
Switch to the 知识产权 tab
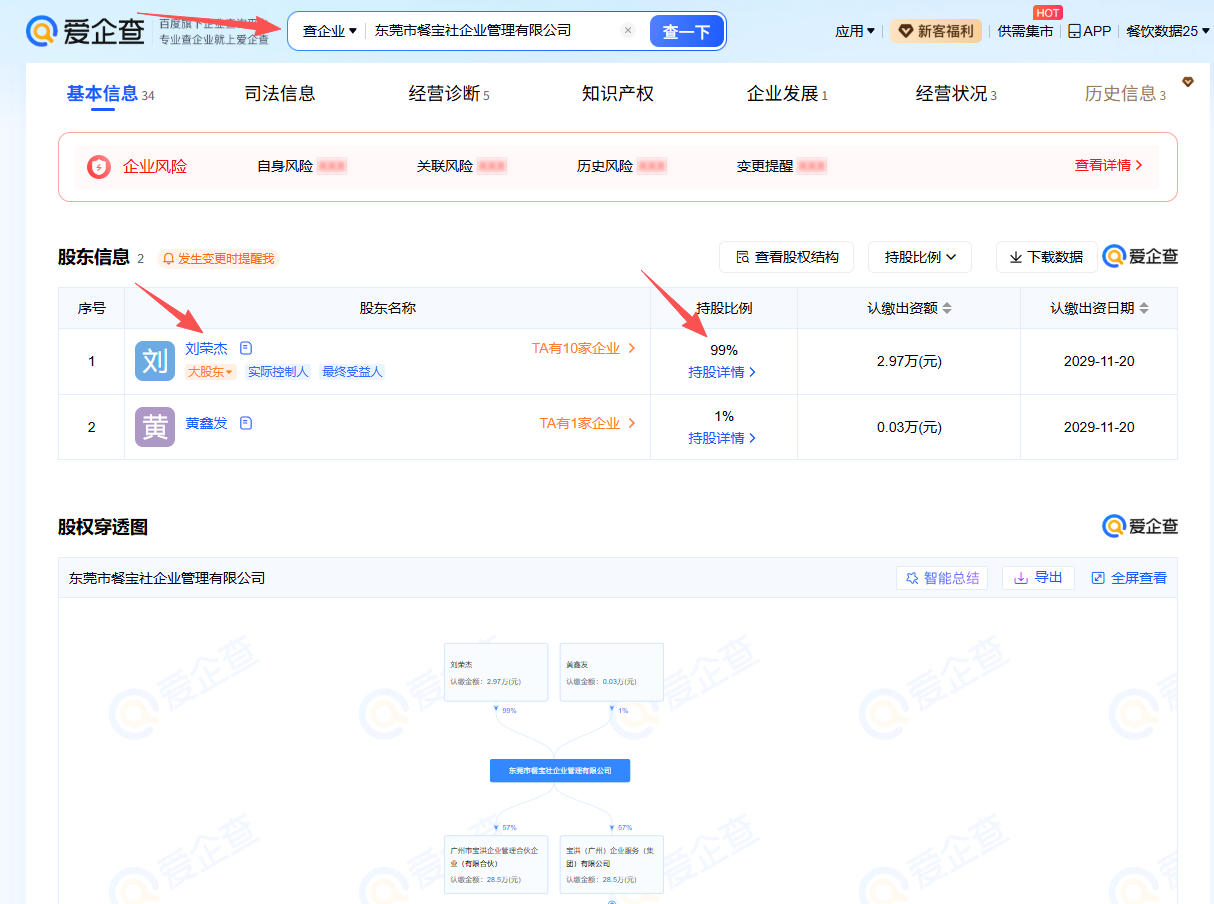618,94
